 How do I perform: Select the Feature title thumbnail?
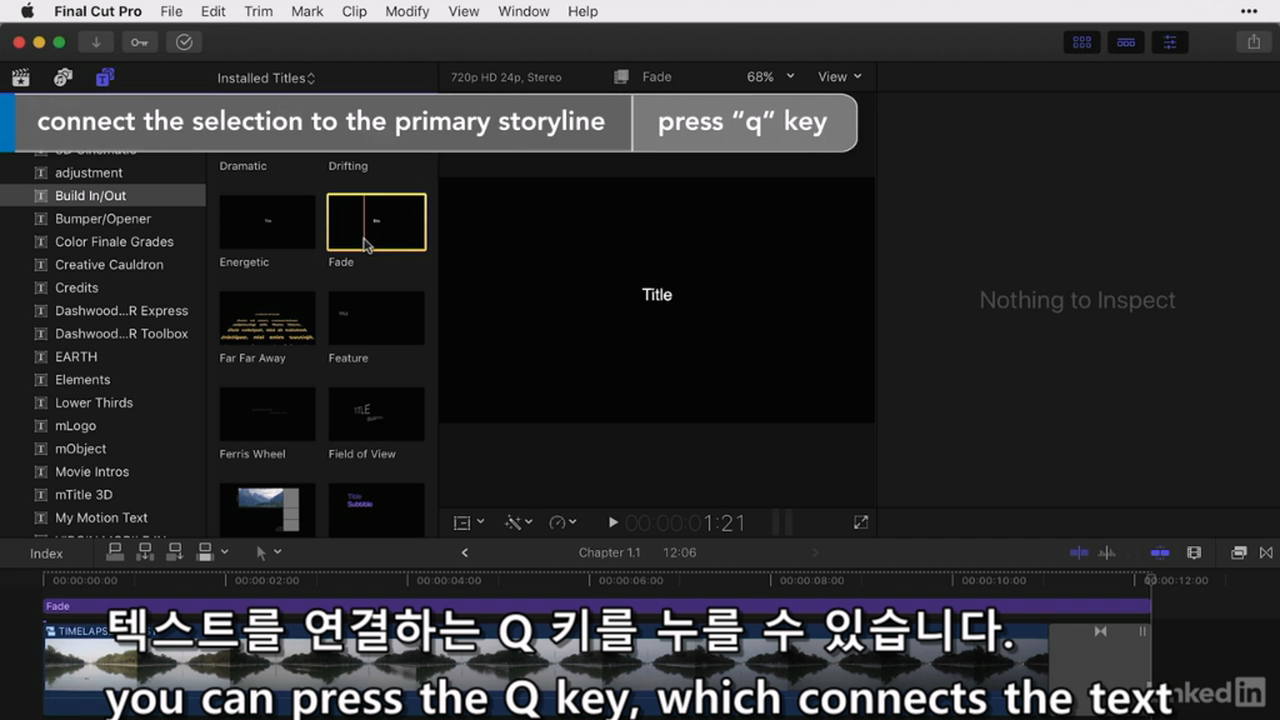click(x=376, y=318)
